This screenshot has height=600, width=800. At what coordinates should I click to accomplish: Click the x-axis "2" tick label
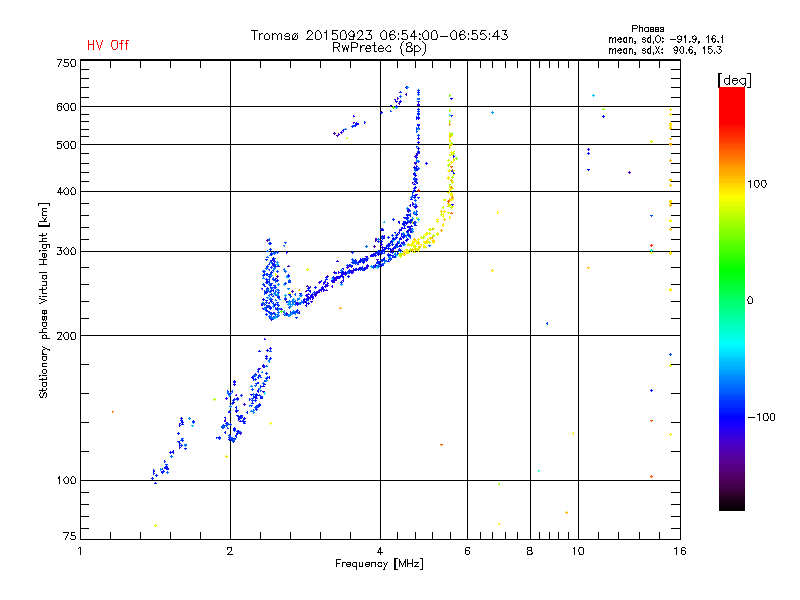tap(230, 551)
